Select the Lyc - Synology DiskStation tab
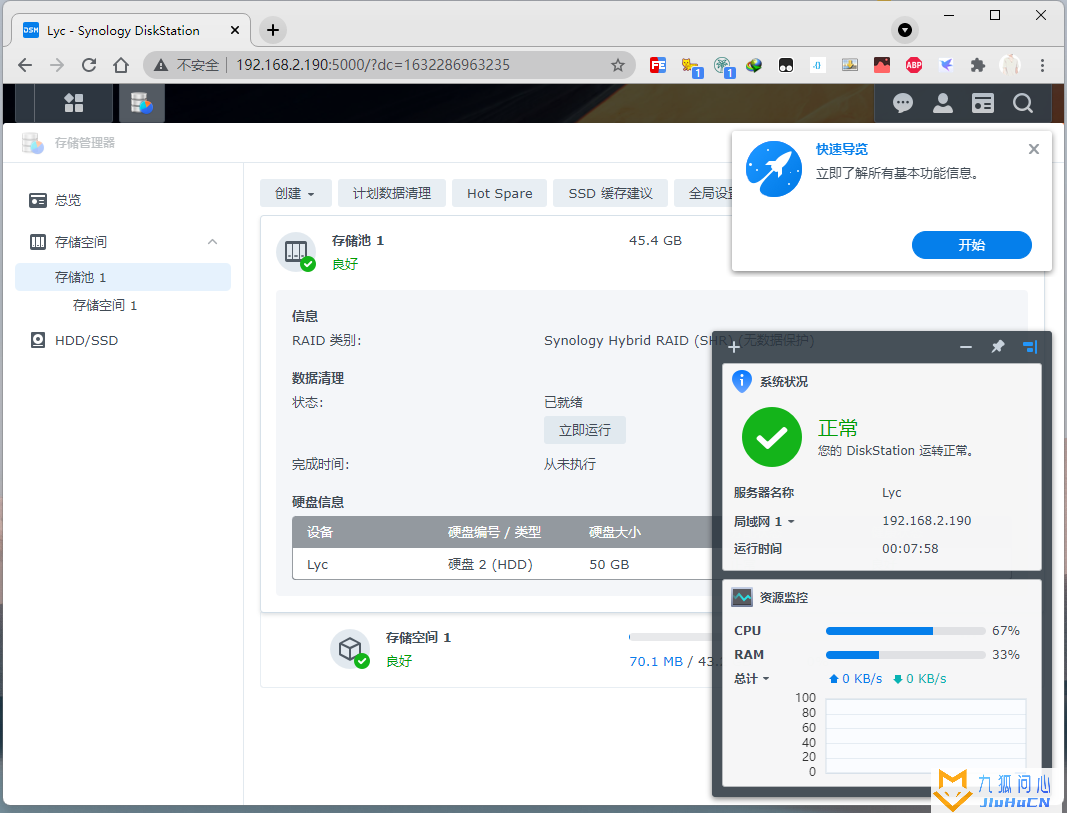 point(131,31)
